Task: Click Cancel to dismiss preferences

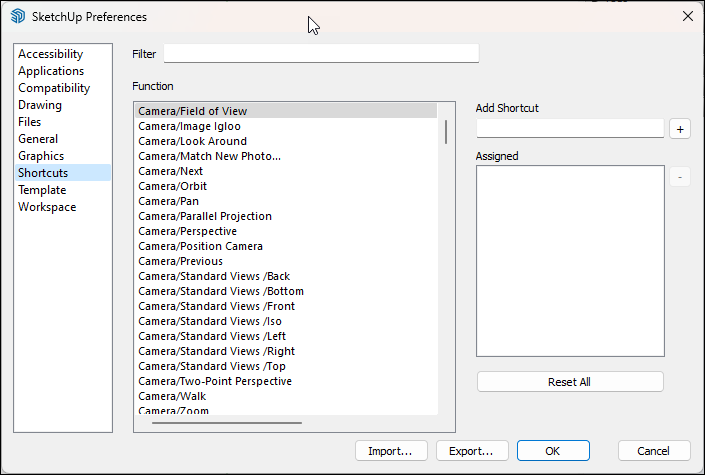Action: tap(654, 451)
